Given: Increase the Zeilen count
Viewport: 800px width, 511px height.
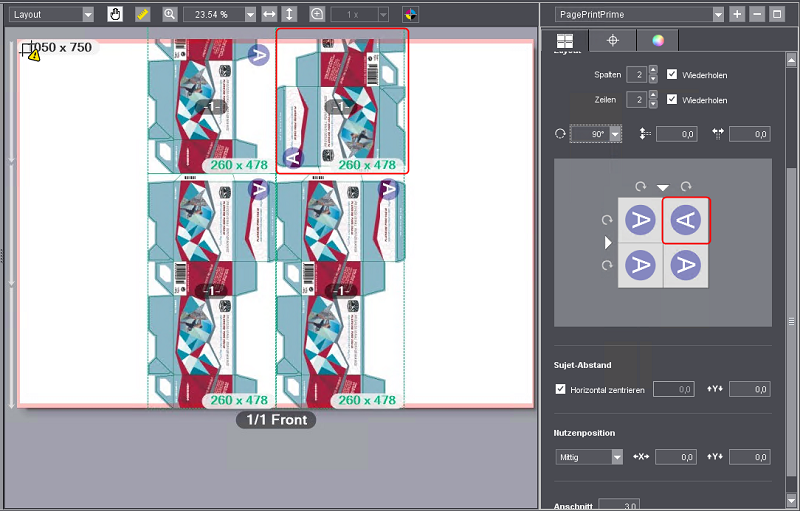Looking at the screenshot, I should (653, 95).
